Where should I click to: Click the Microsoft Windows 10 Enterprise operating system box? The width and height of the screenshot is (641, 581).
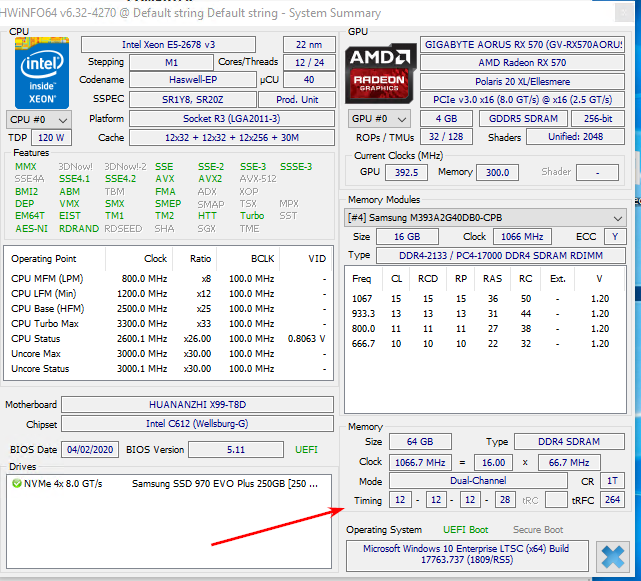466,555
